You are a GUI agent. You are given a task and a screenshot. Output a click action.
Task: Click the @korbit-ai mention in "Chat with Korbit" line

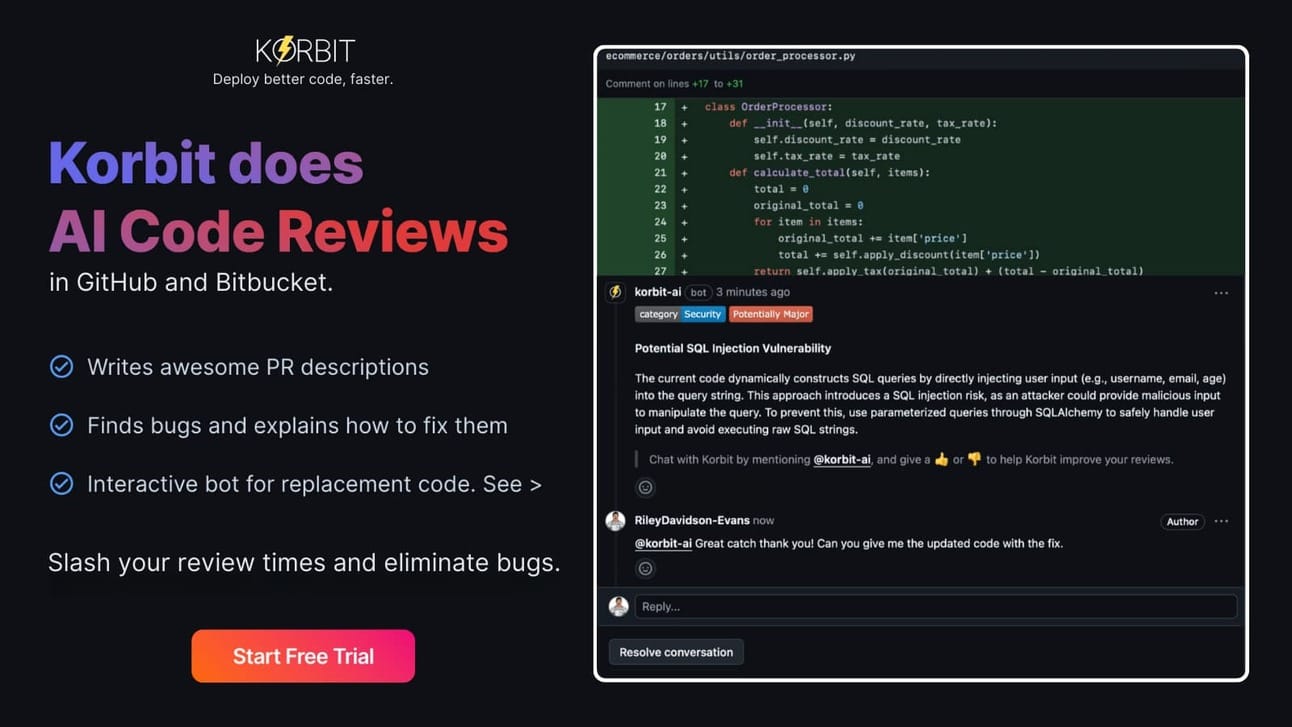coord(842,460)
